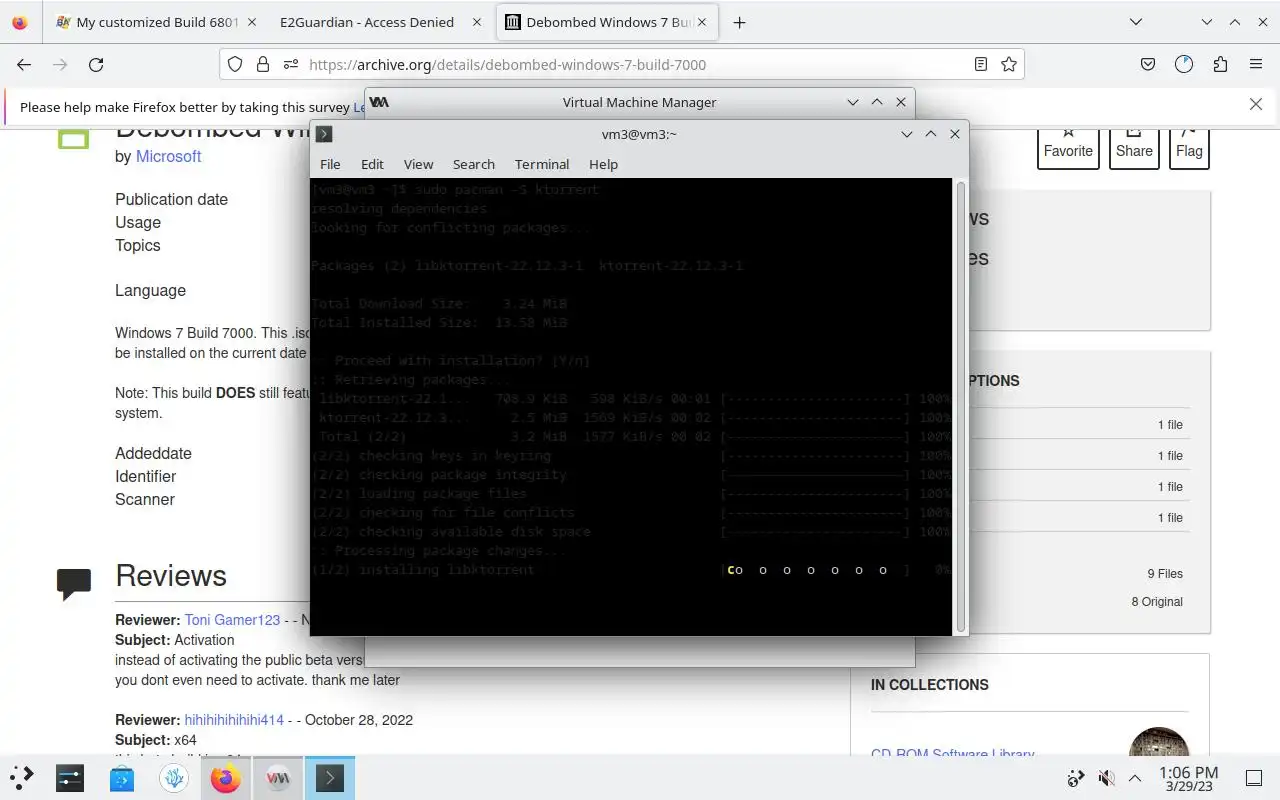
Task: Close the E2Guardian tab
Action: [x=476, y=22]
